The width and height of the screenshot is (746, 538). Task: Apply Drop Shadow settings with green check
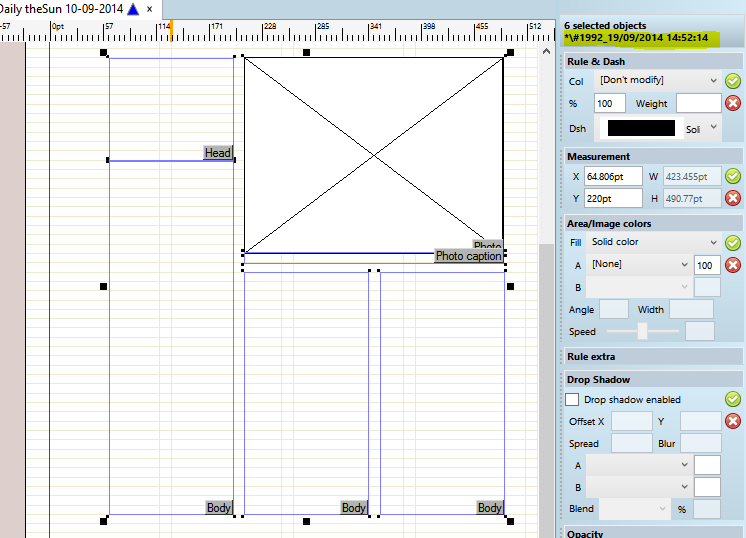[x=733, y=399]
